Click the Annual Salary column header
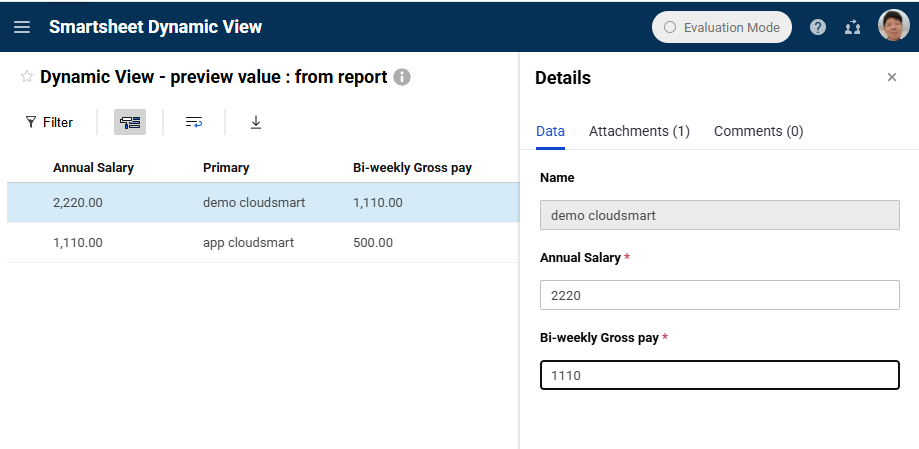919x449 pixels. point(93,168)
